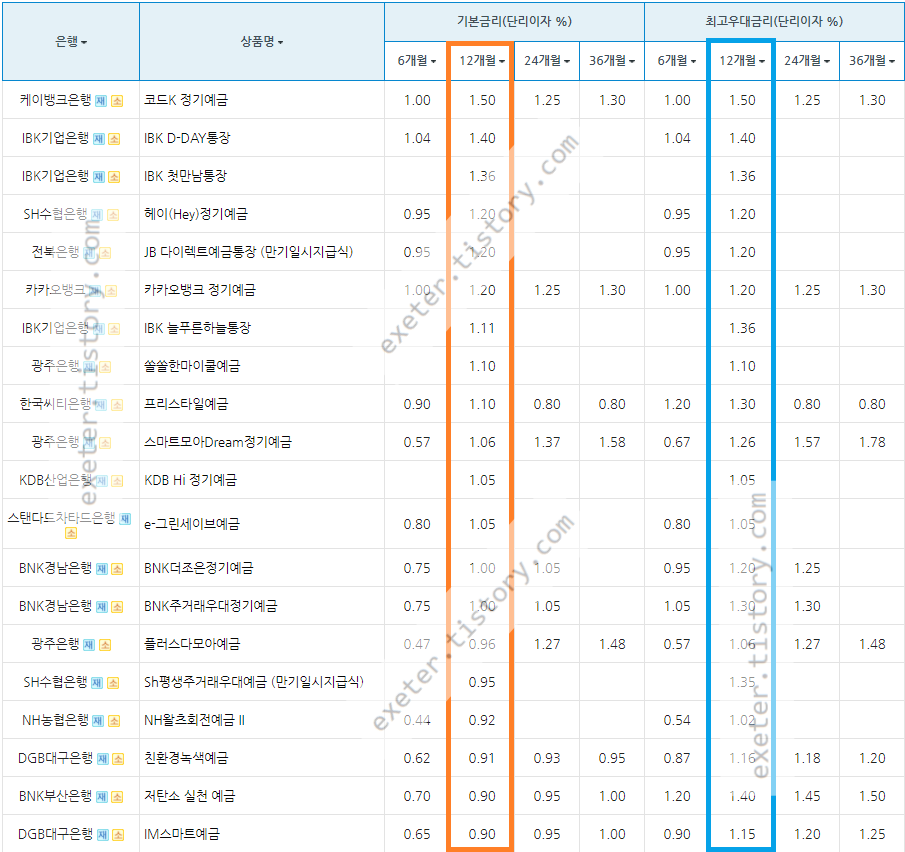Viewport: 905px width, 852px height.
Task: Click the 재 badge beside BNK부산은행
Action: 102,797
